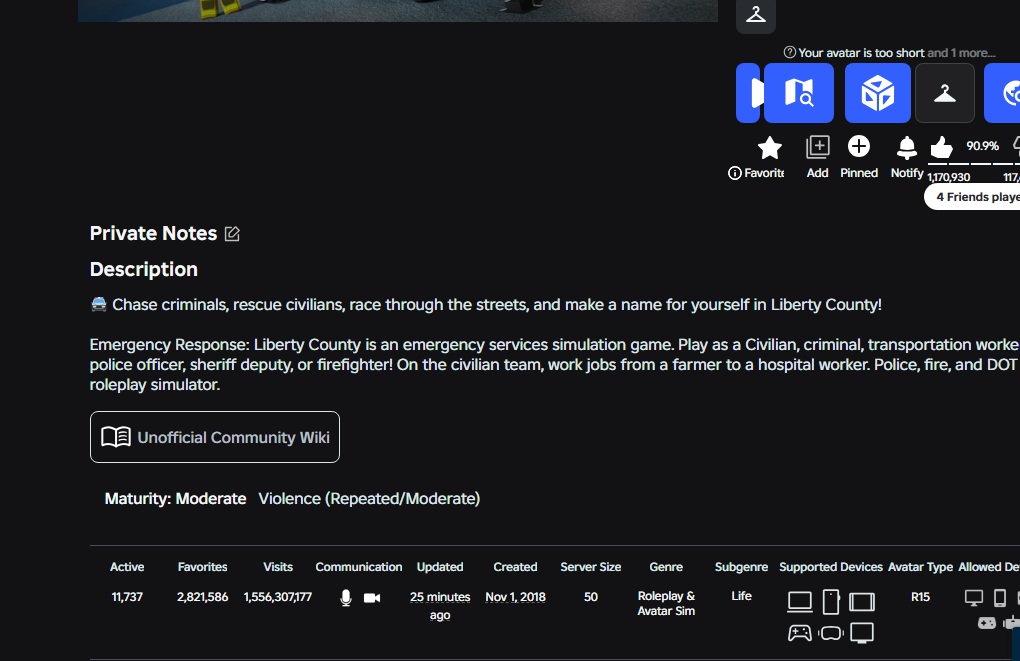Viewport: 1020px width, 661px height.
Task: Click the Maturity: Moderate label
Action: (176, 499)
